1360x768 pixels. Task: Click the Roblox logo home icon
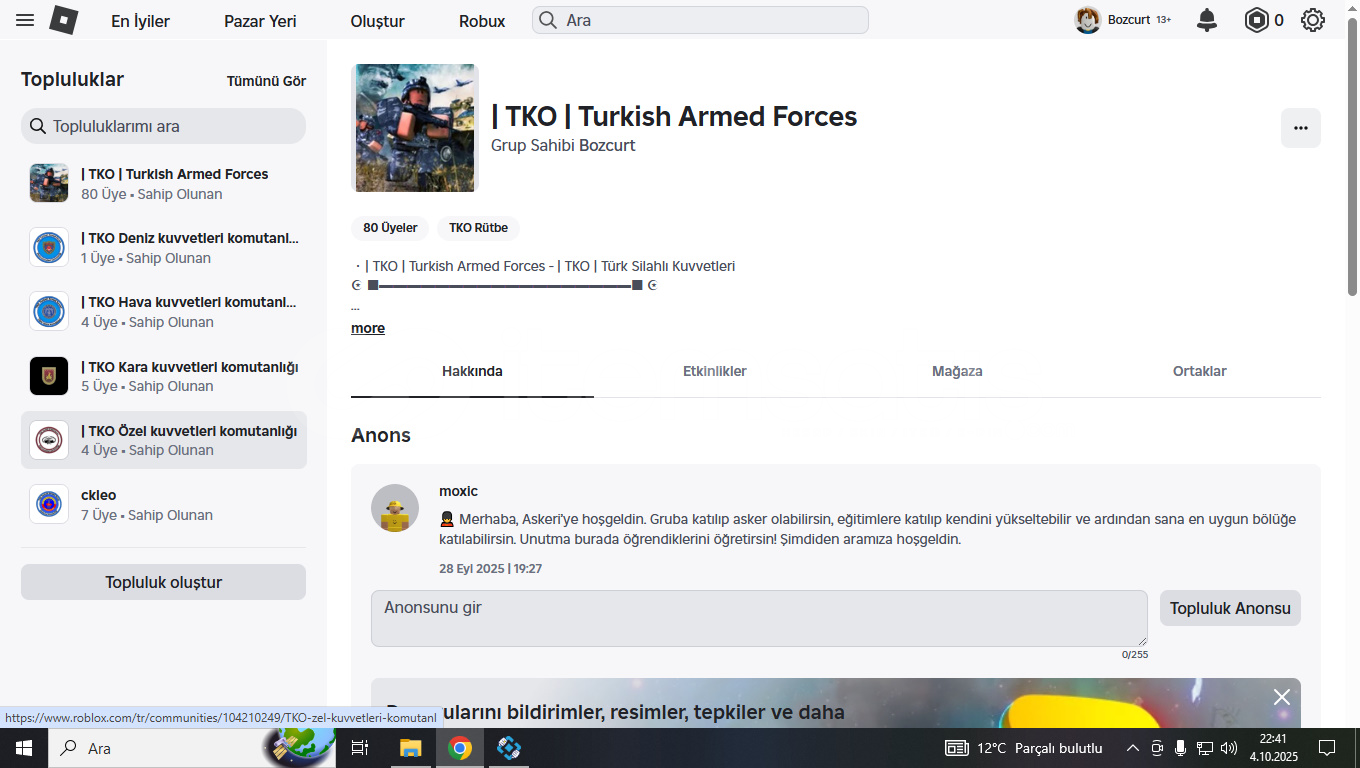click(x=64, y=20)
